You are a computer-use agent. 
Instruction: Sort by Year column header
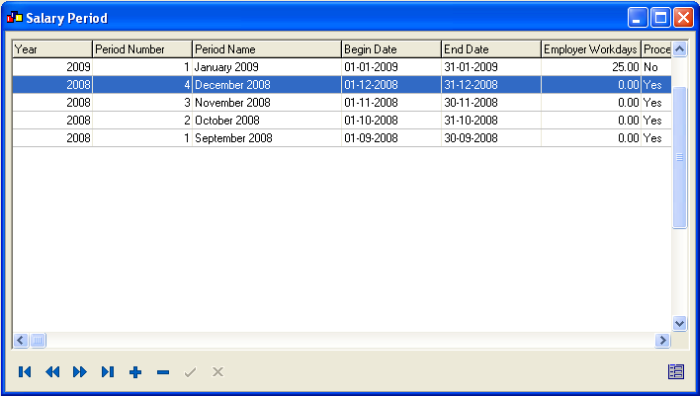tap(52, 49)
